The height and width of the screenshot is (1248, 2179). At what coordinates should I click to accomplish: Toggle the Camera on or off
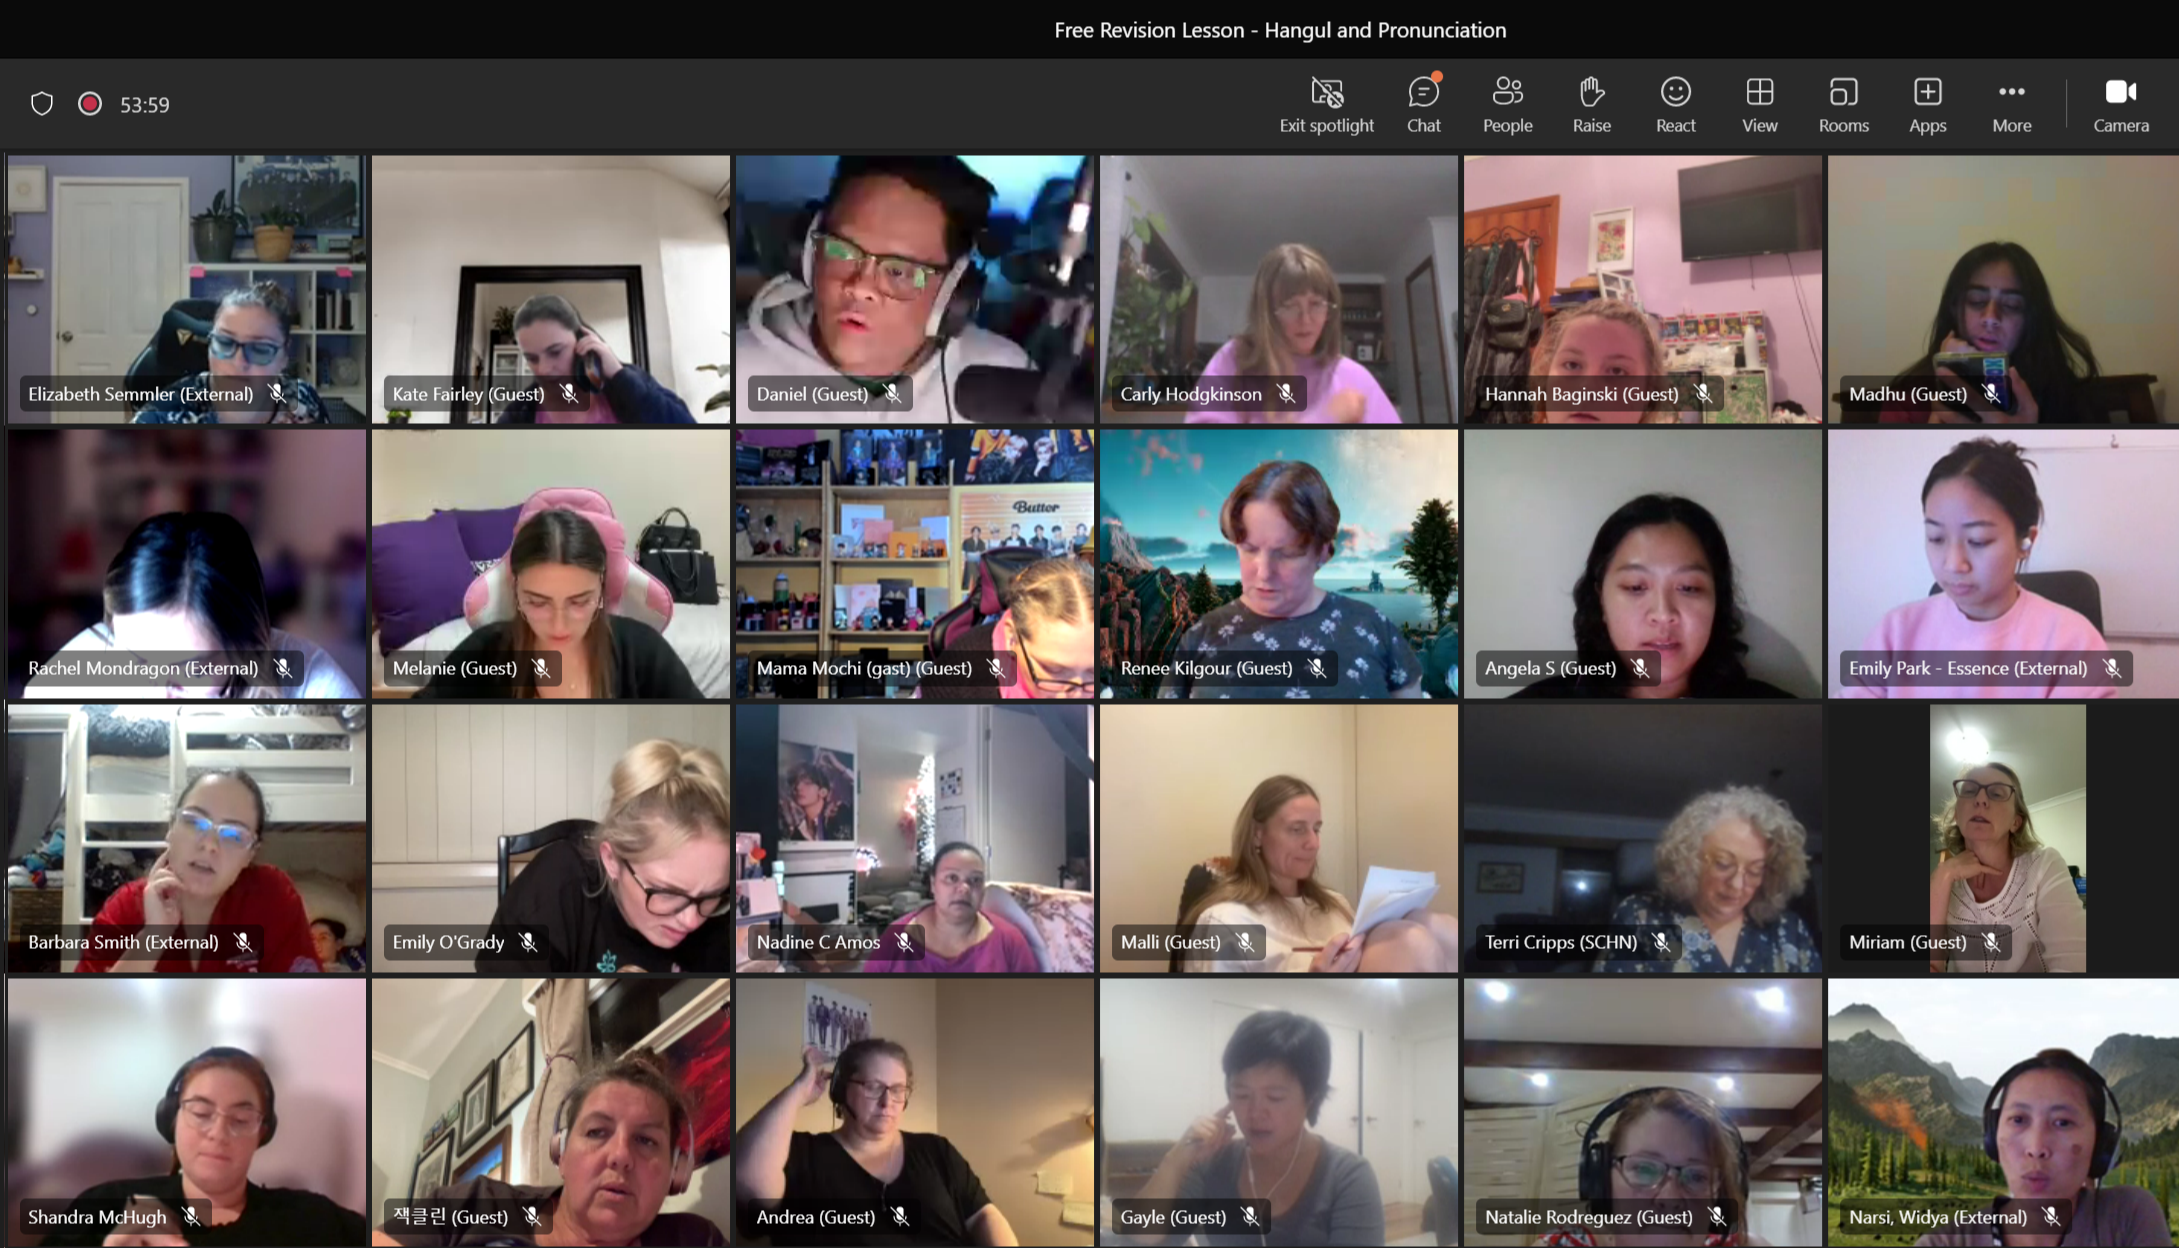click(x=2120, y=104)
